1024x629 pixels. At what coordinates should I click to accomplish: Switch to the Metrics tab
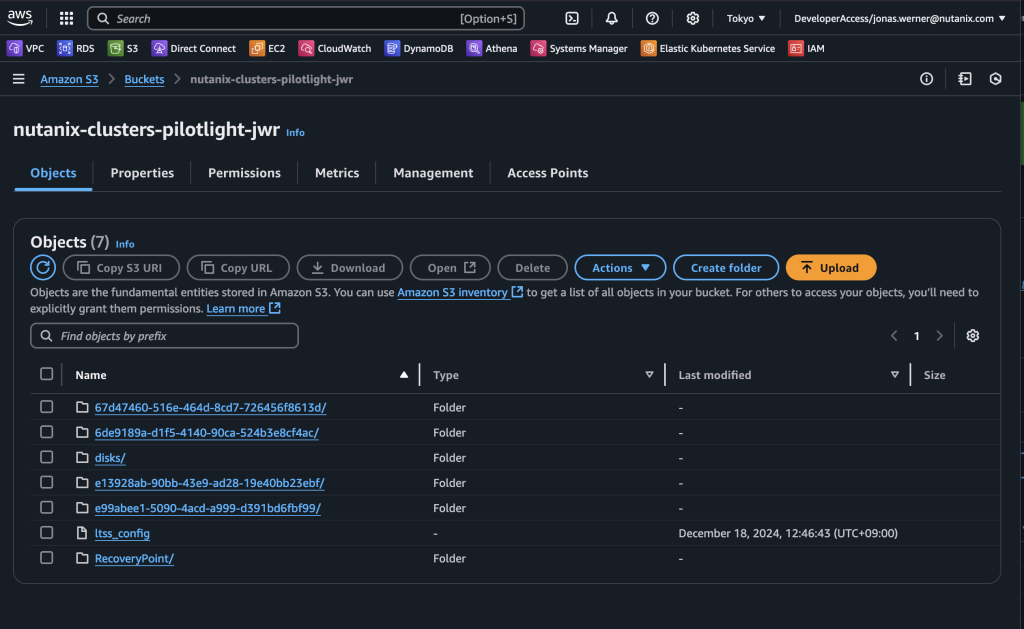pos(337,173)
